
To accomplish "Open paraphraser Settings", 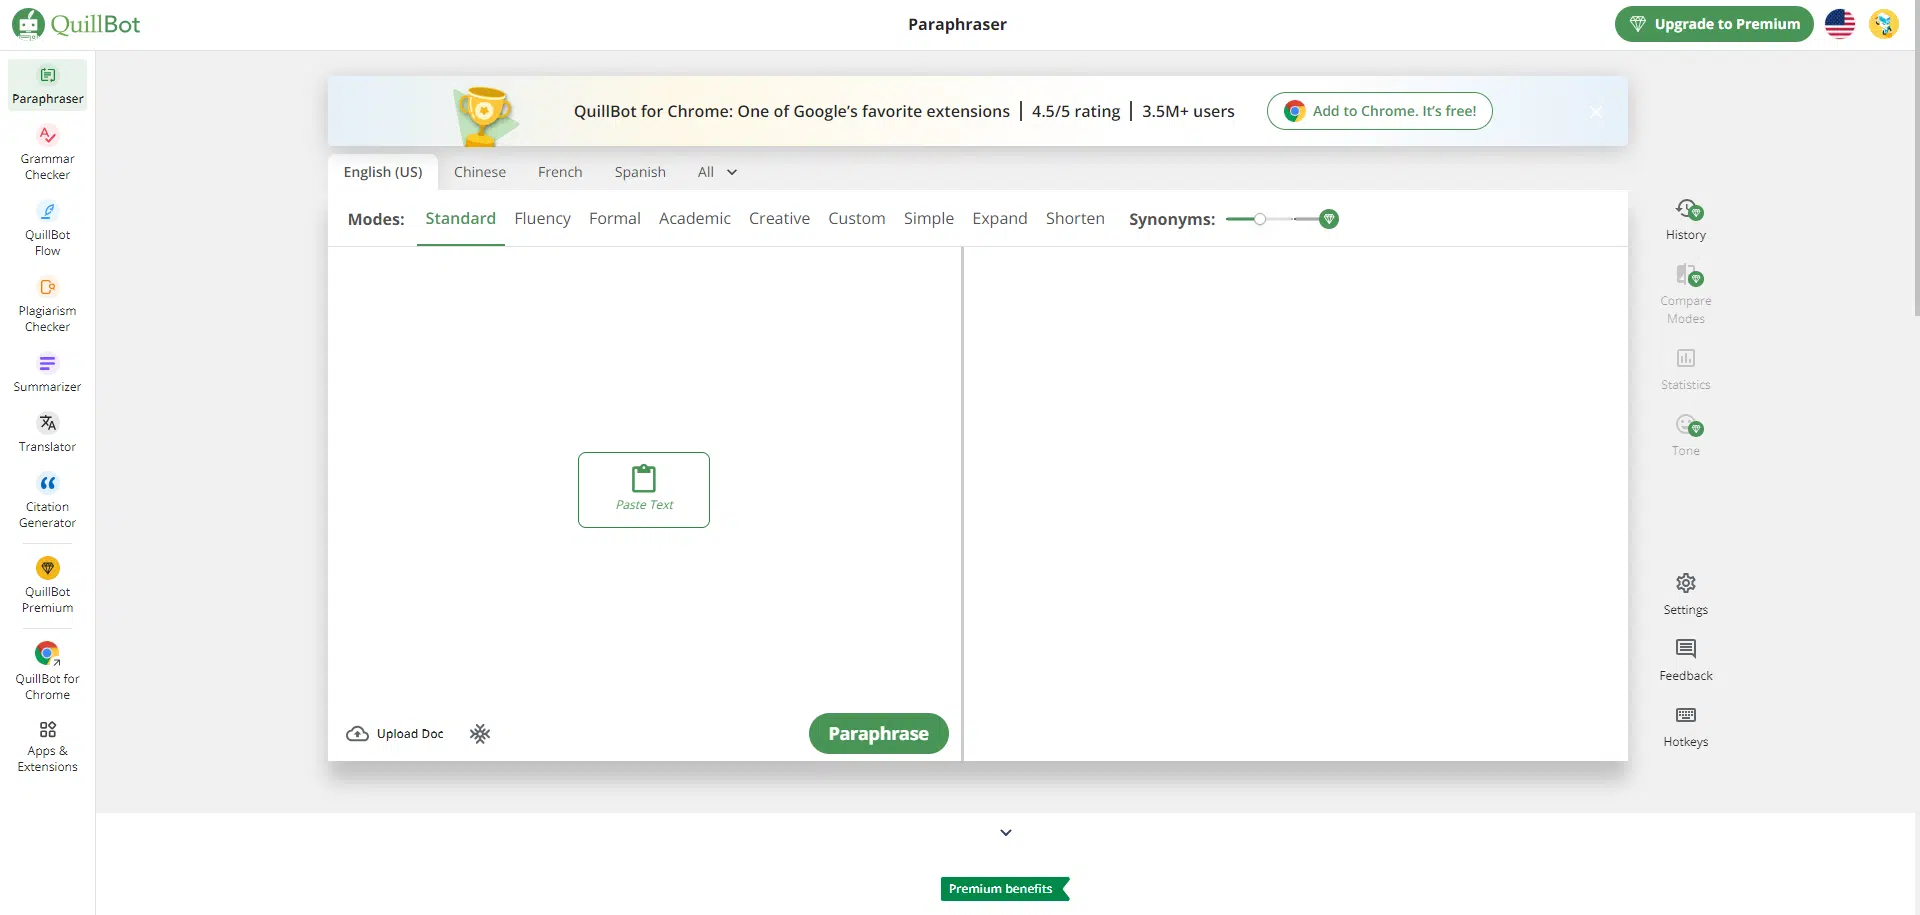I will point(1685,595).
